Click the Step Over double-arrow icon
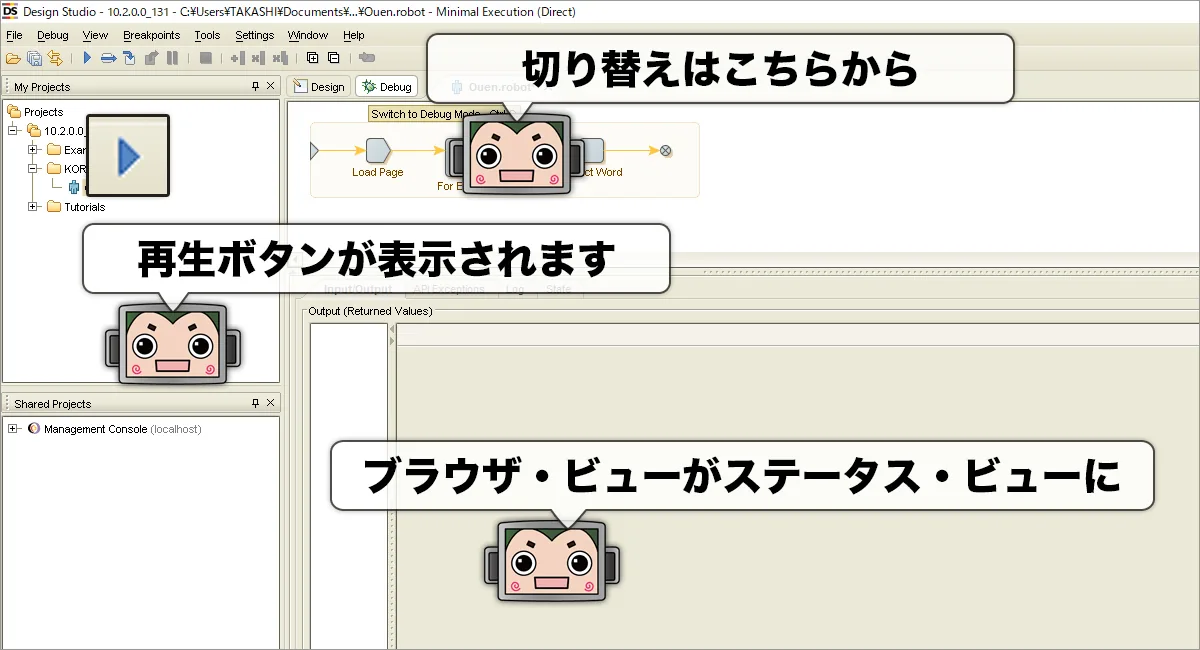 coord(108,58)
